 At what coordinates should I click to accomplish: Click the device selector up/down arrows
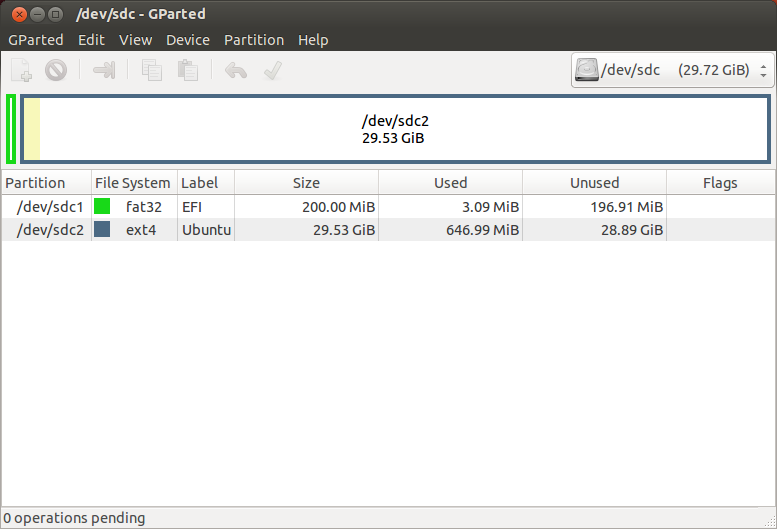[x=763, y=70]
